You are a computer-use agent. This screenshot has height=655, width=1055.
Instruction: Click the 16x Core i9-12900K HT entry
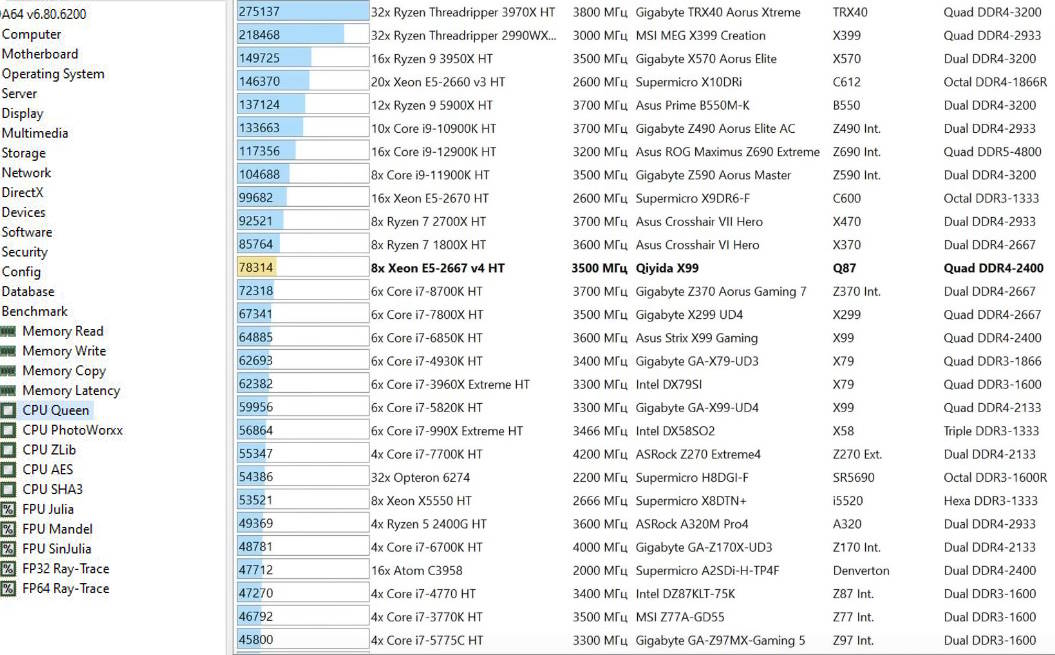(433, 151)
